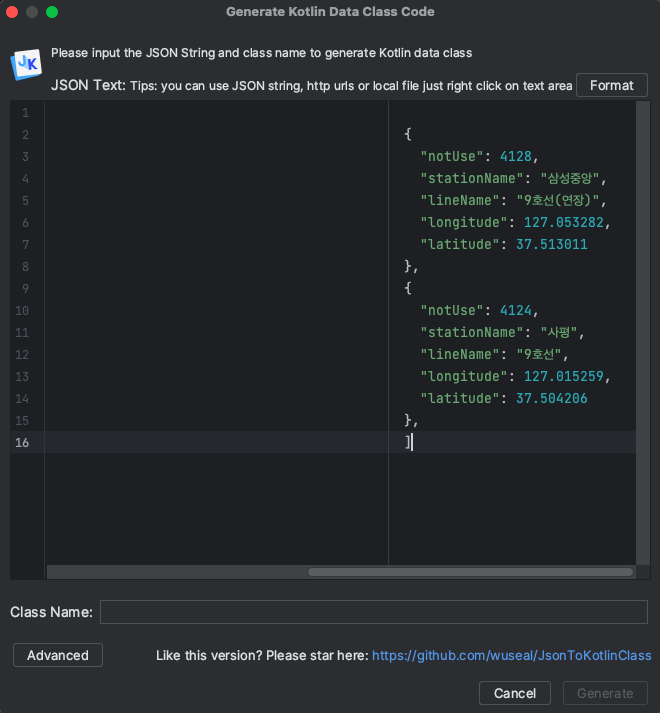Click the "JSON Text:" label
Image resolution: width=660 pixels, height=713 pixels.
pyautogui.click(x=88, y=85)
